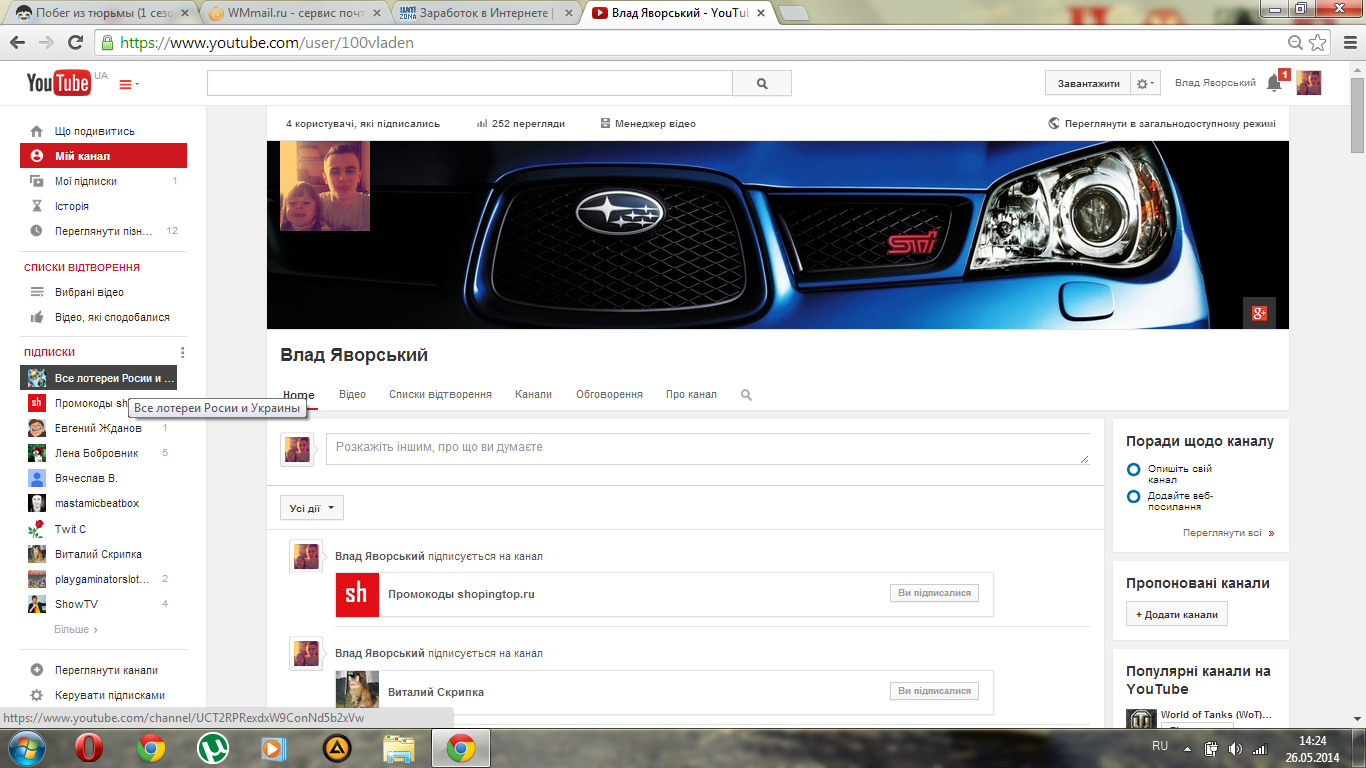Switch to the Канали tab
The width and height of the screenshot is (1366, 768).
point(533,394)
